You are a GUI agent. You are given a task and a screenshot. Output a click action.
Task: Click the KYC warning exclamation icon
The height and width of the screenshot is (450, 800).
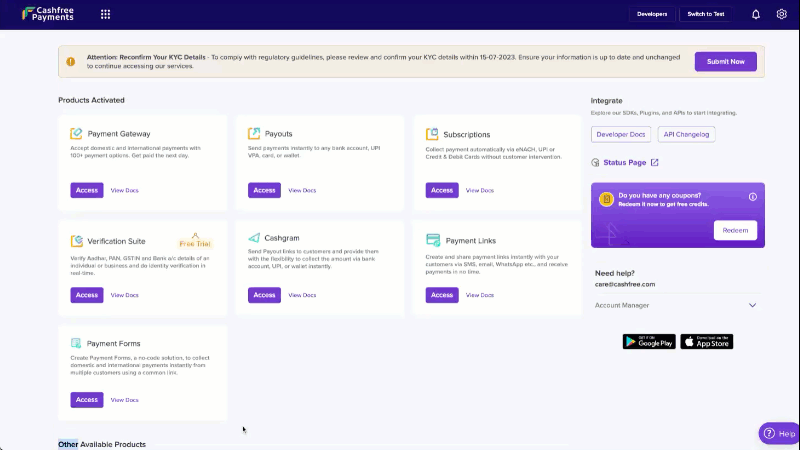tap(71, 62)
